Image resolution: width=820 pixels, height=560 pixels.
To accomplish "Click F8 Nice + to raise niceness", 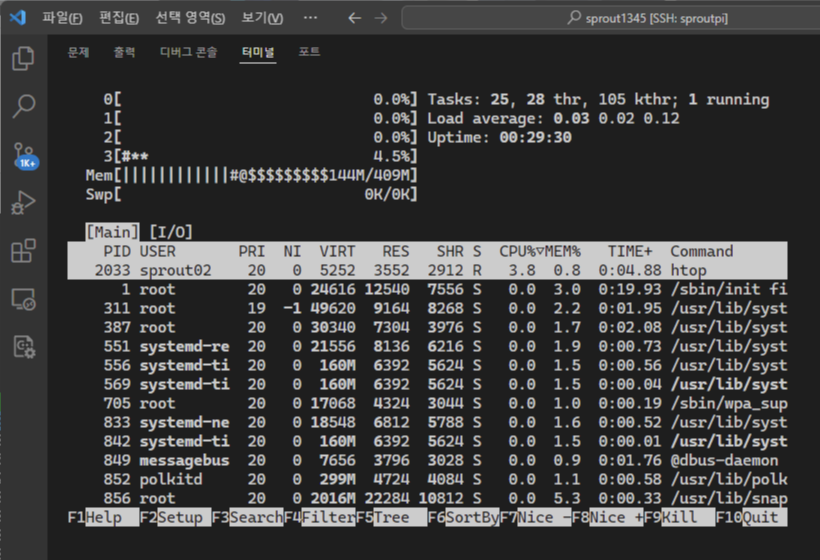I will click(x=608, y=518).
